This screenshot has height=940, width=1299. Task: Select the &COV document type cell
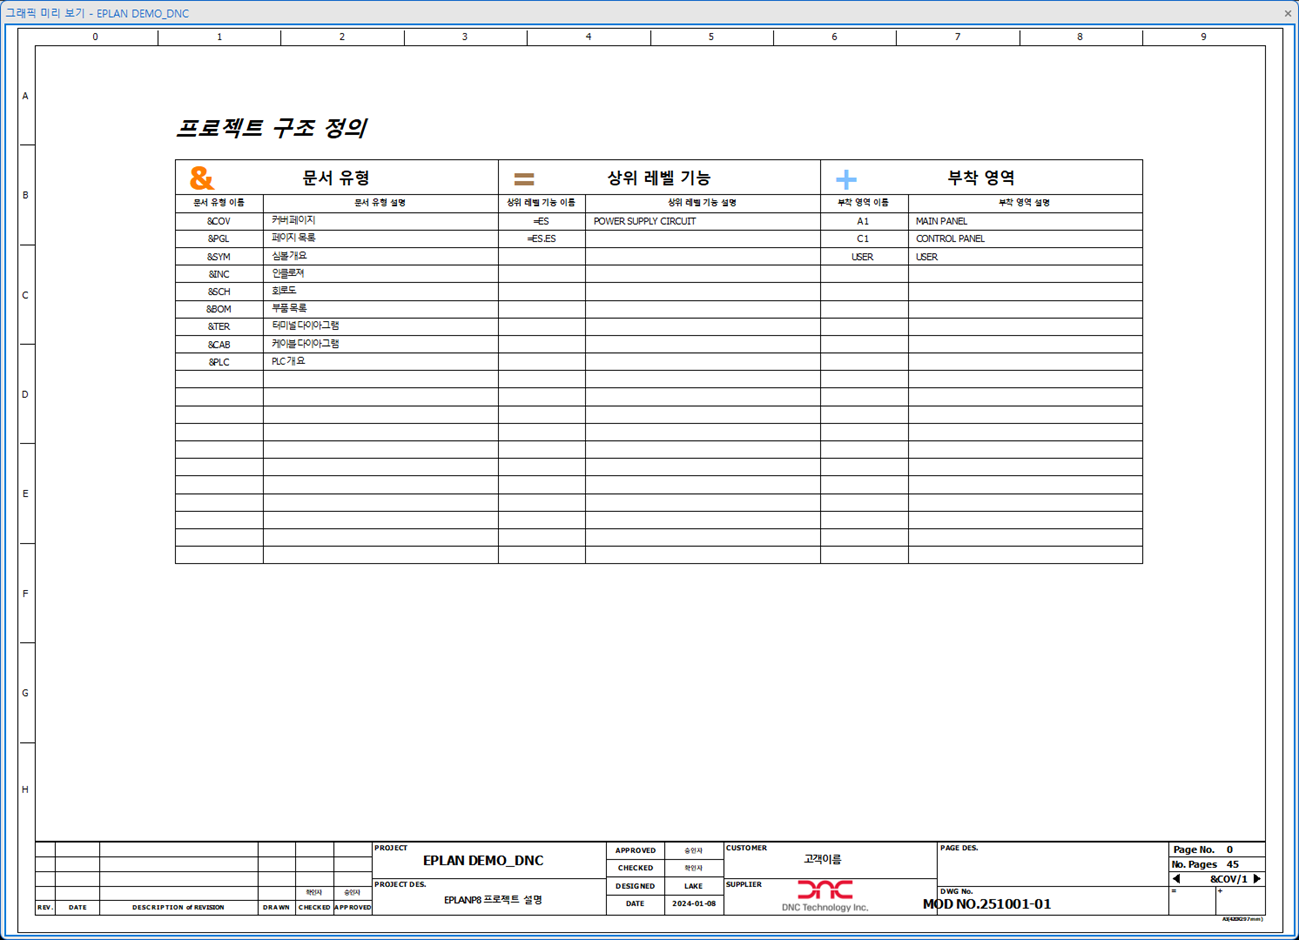pyautogui.click(x=219, y=221)
